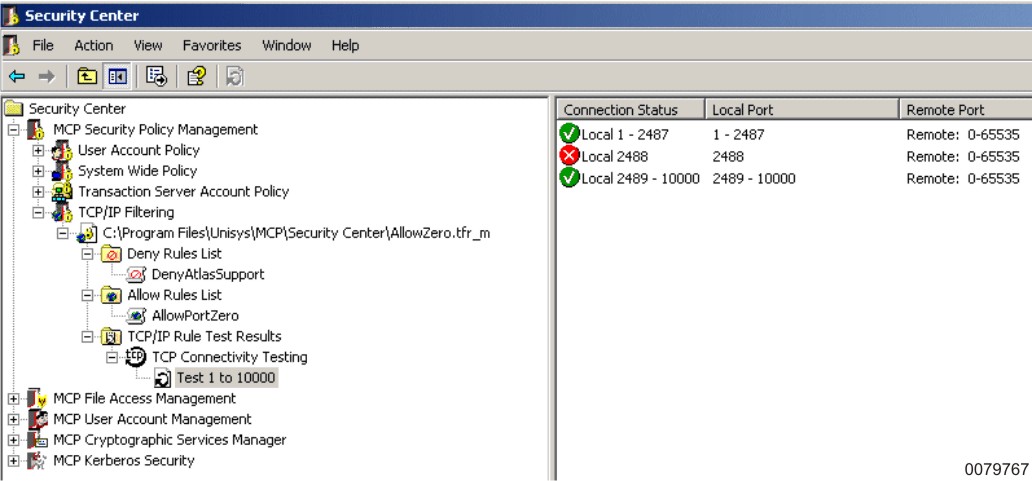
Task: Click the green check icon for Local 1 - 2487
Action: [570, 135]
